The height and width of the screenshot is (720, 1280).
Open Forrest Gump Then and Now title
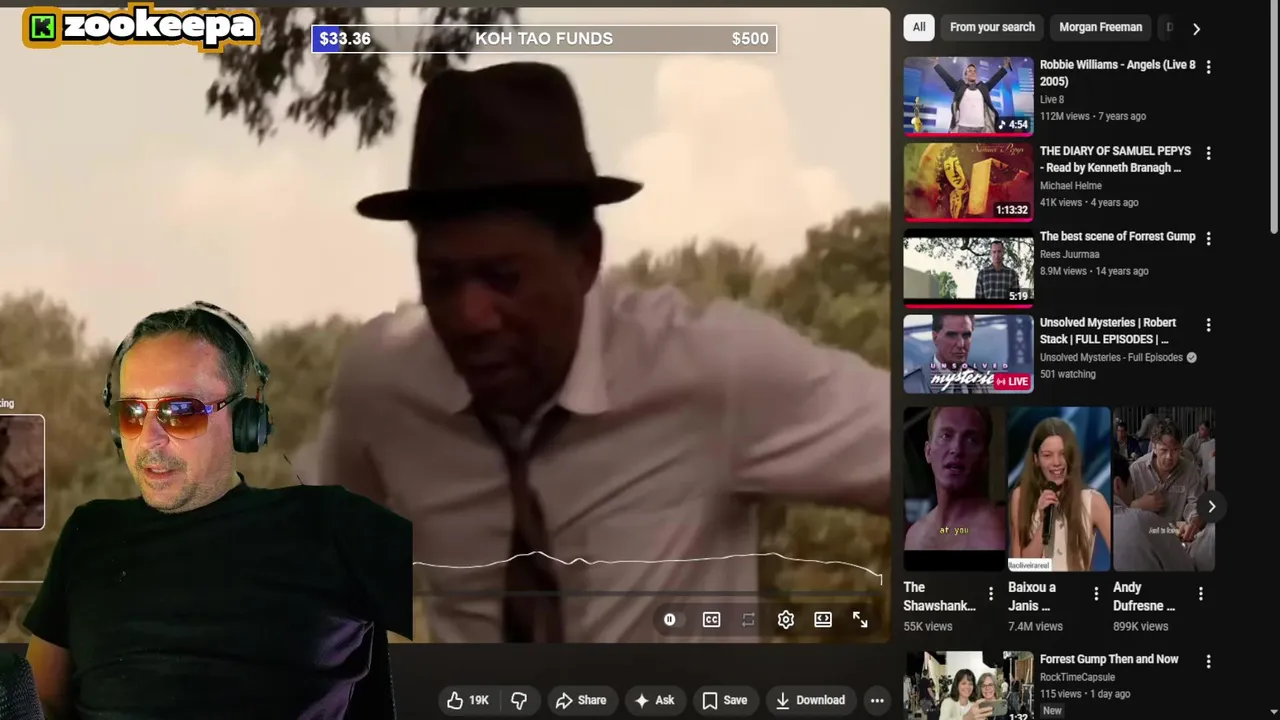1109,659
